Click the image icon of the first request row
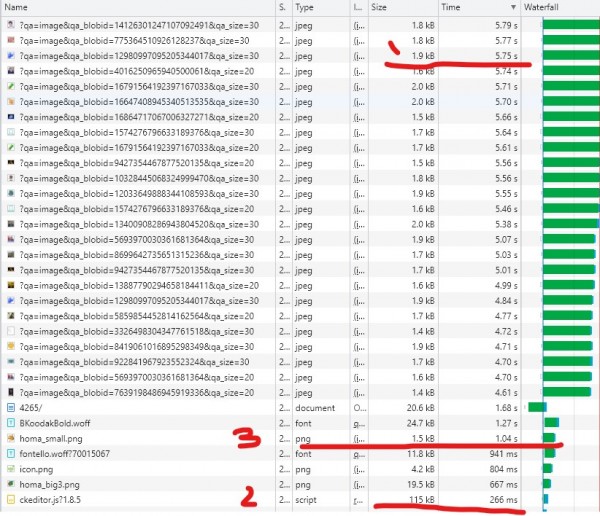The height and width of the screenshot is (516, 600). pos(9,23)
